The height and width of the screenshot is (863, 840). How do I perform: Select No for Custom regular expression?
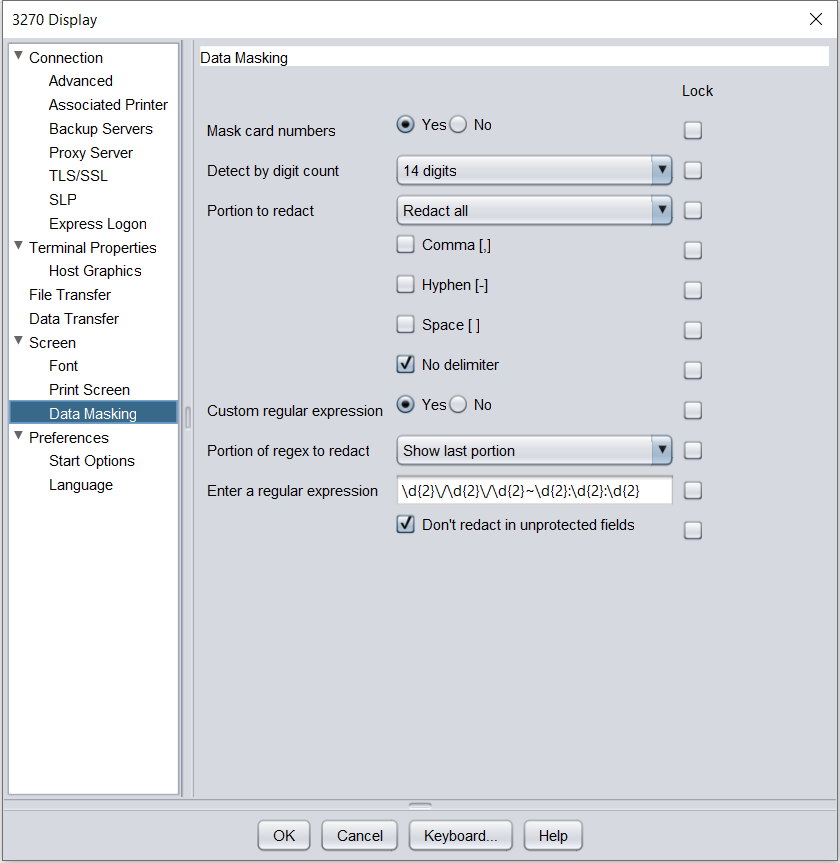pos(458,405)
